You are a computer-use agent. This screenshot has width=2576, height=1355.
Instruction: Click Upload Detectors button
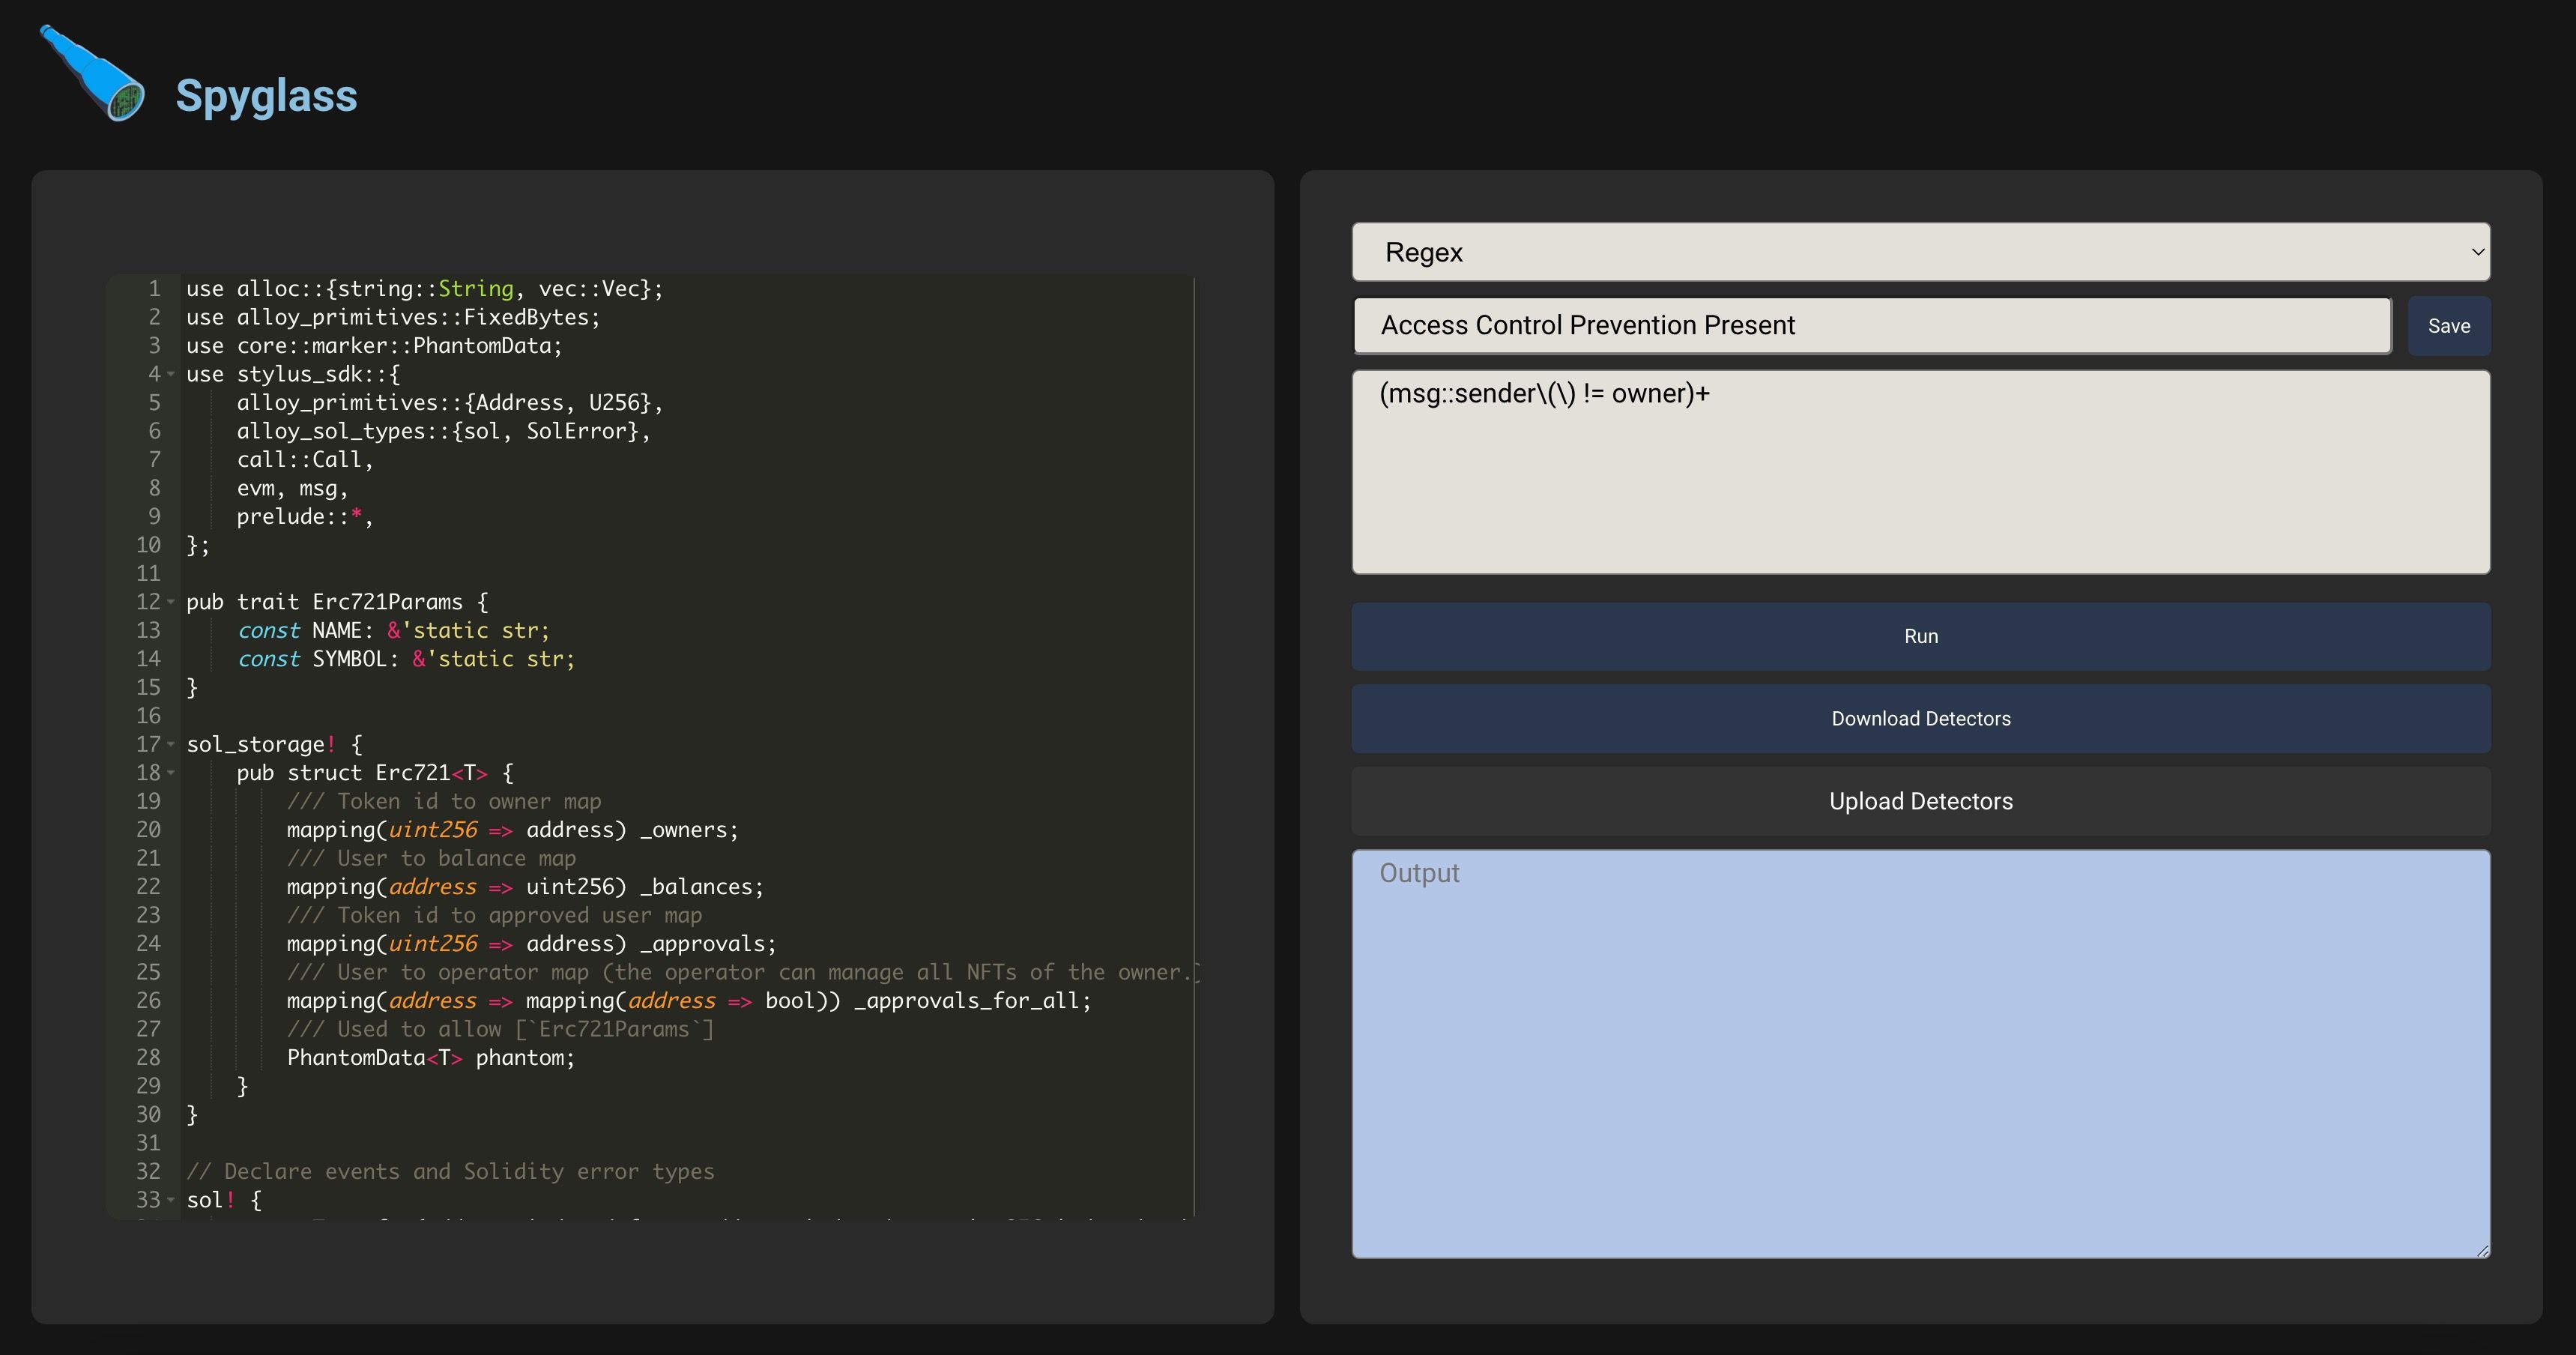pos(1920,801)
